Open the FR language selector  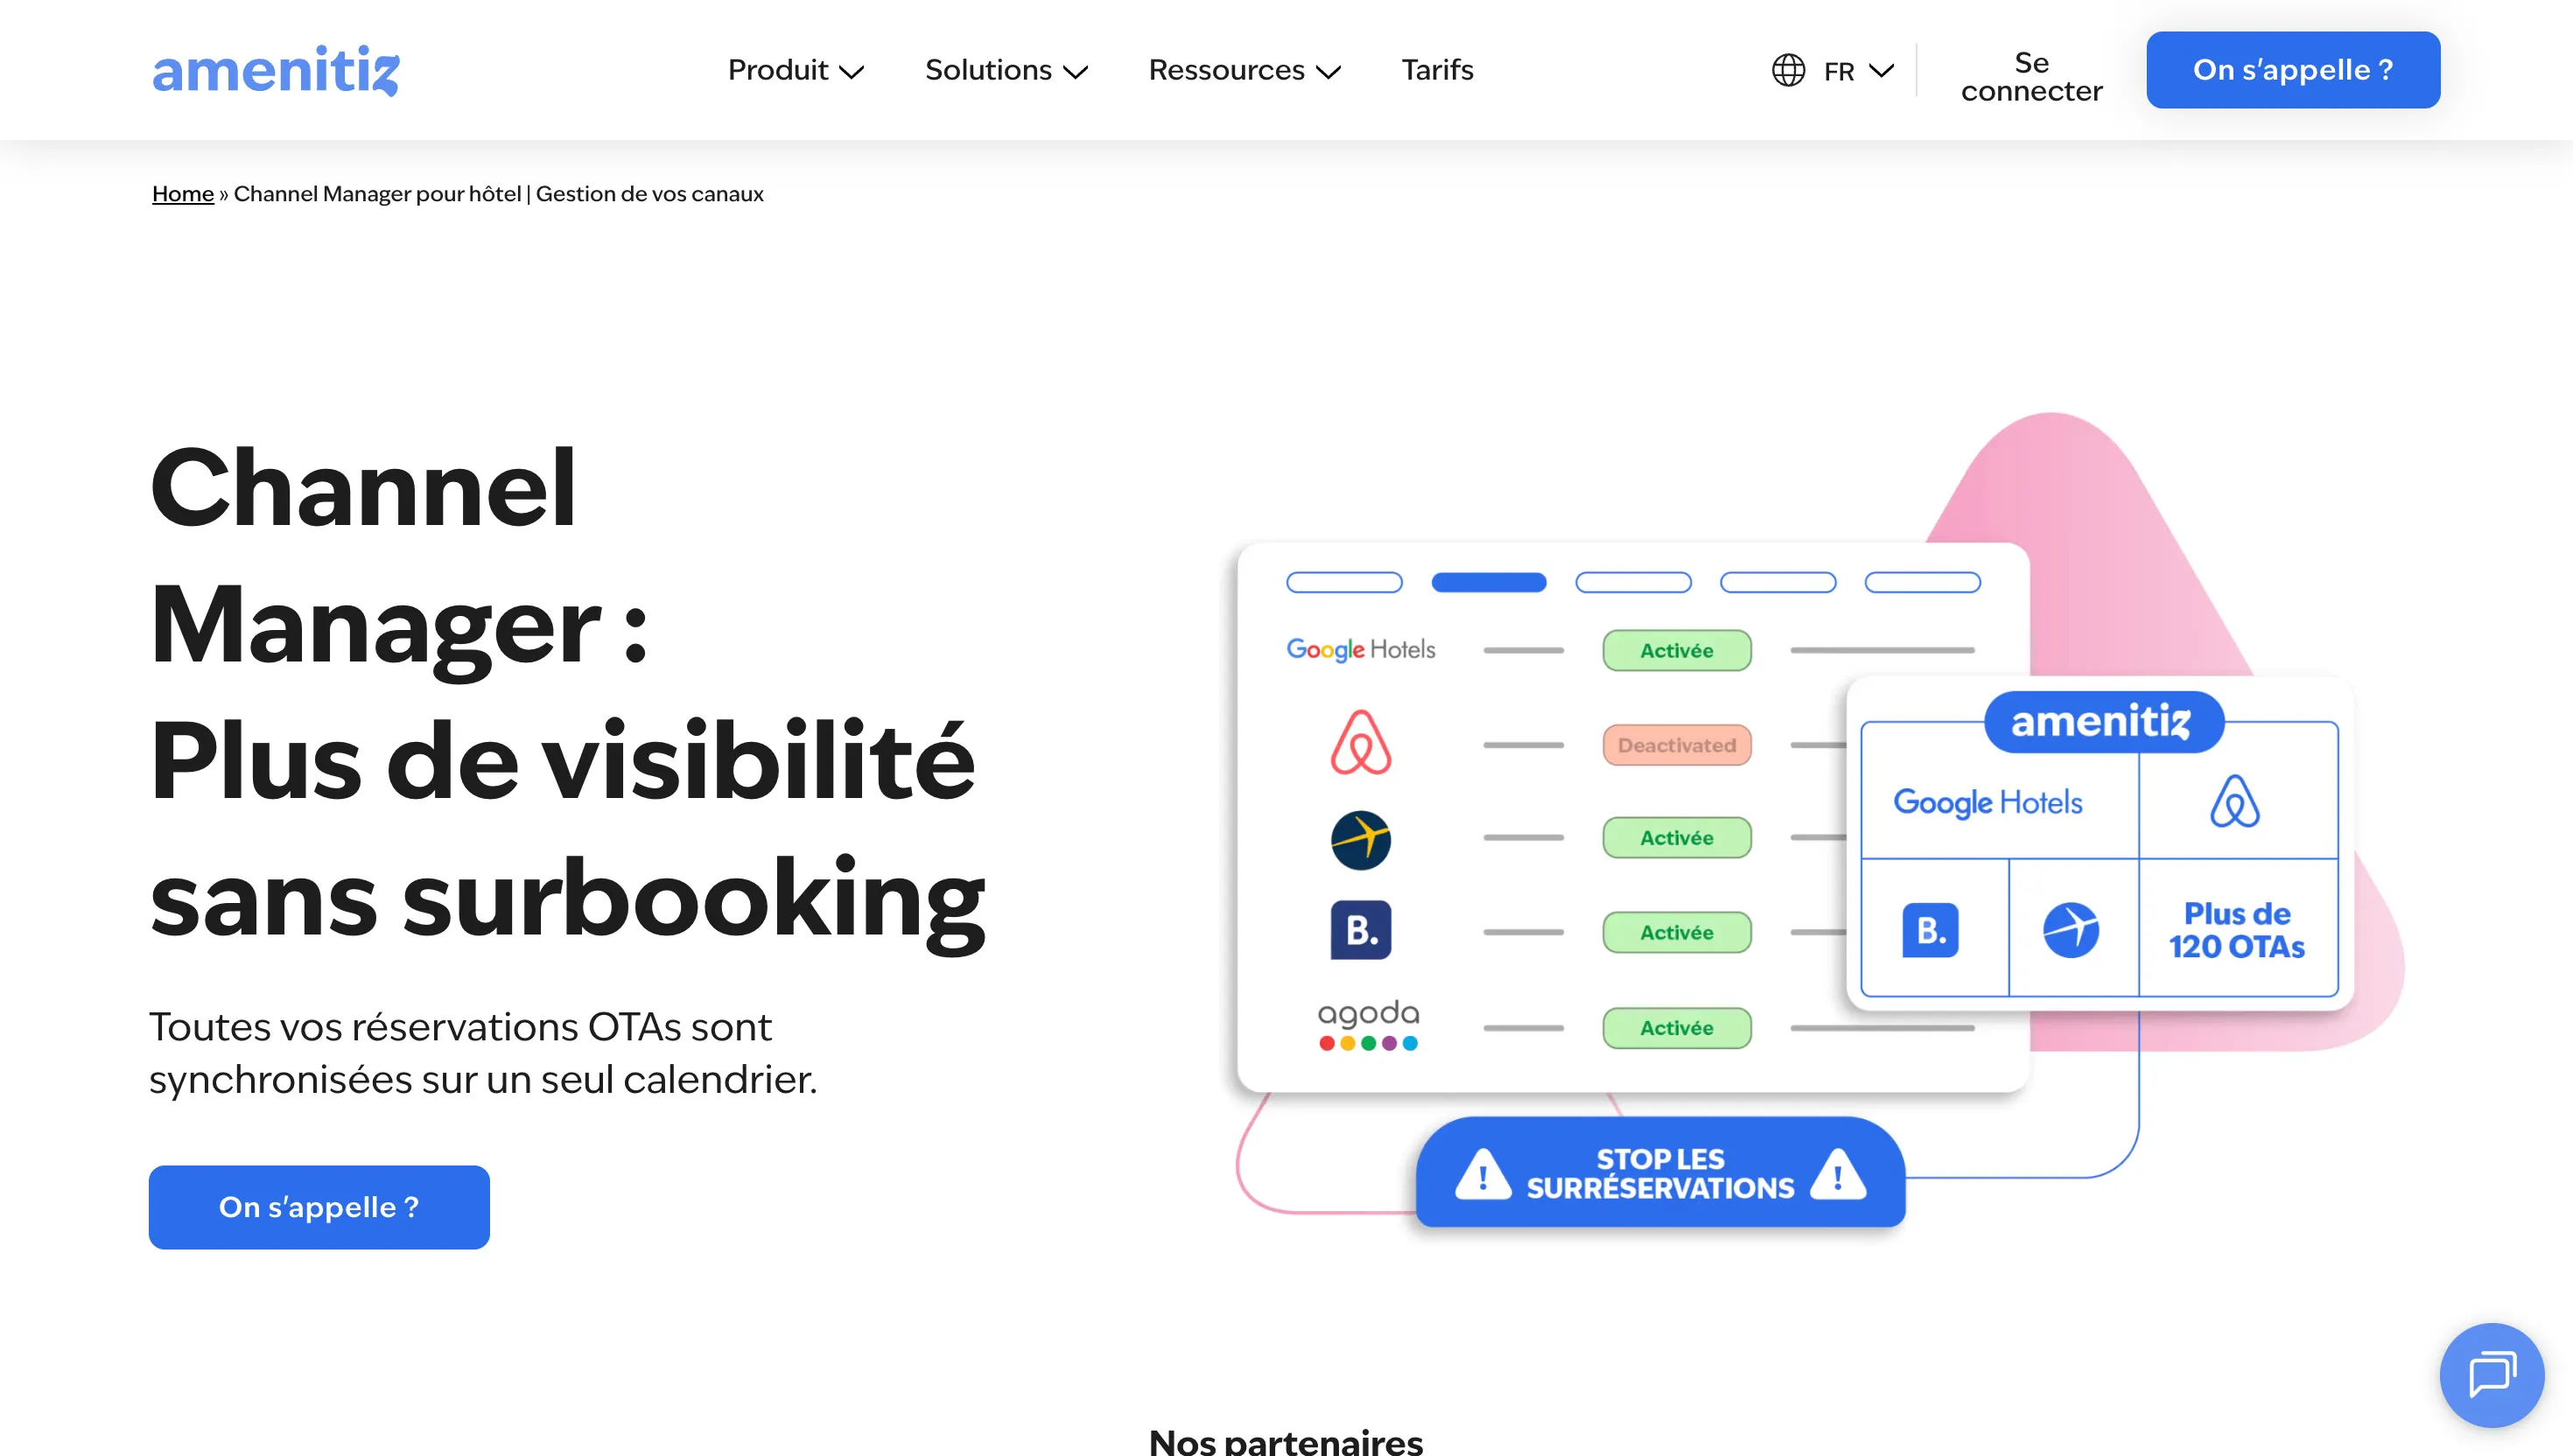[1857, 71]
